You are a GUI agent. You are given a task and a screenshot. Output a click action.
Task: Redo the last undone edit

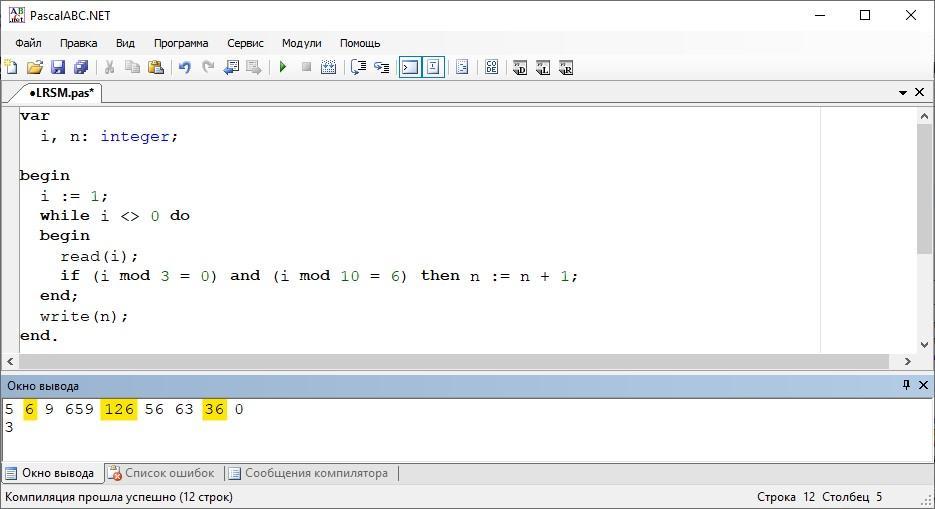(208, 67)
